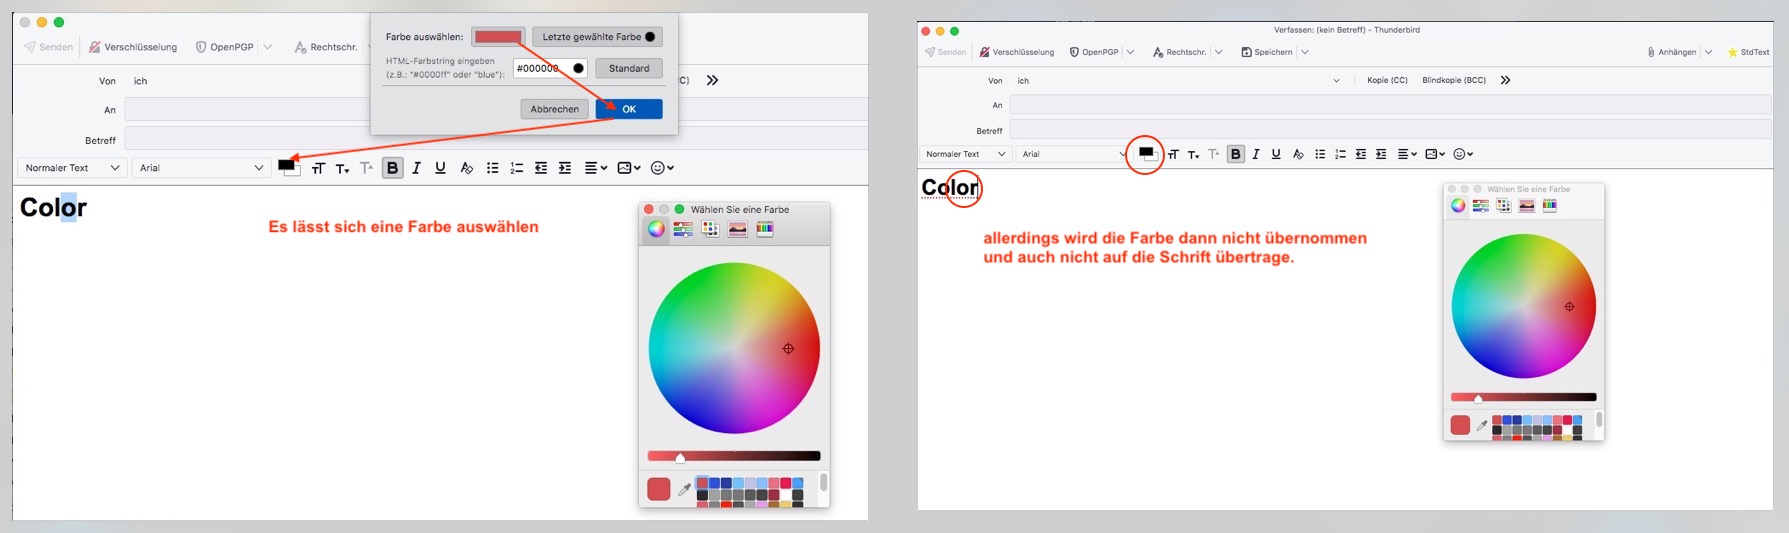
Task: Open text alignment dropdown in left window
Action: pyautogui.click(x=596, y=168)
